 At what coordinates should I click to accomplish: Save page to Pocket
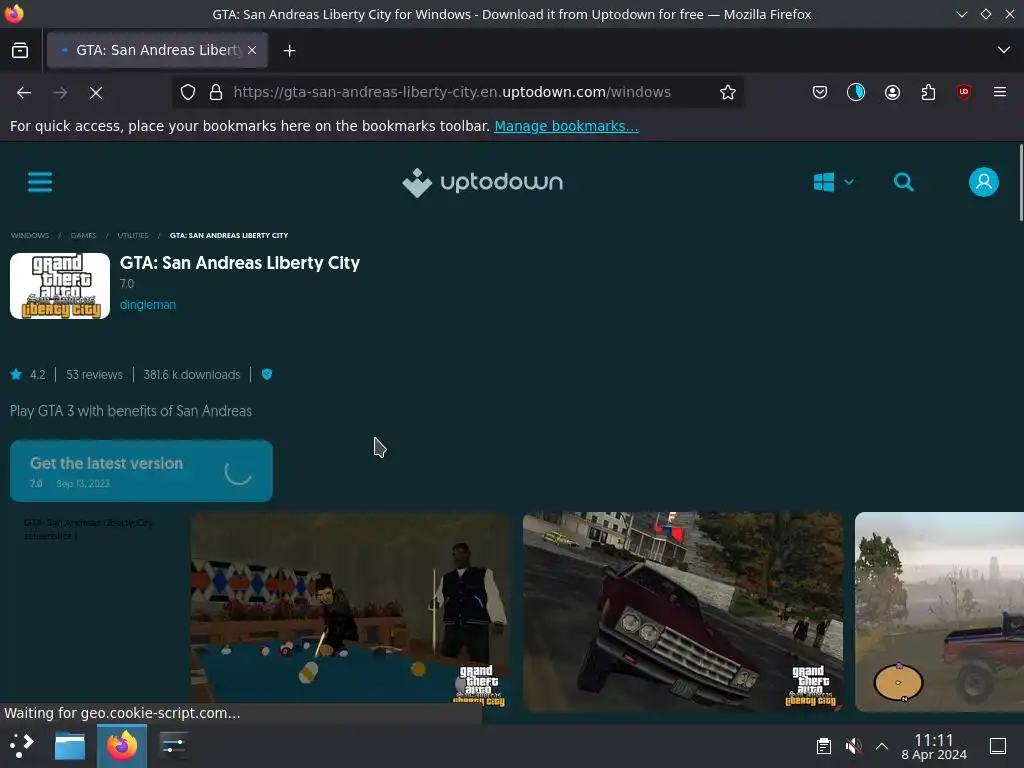click(x=820, y=93)
